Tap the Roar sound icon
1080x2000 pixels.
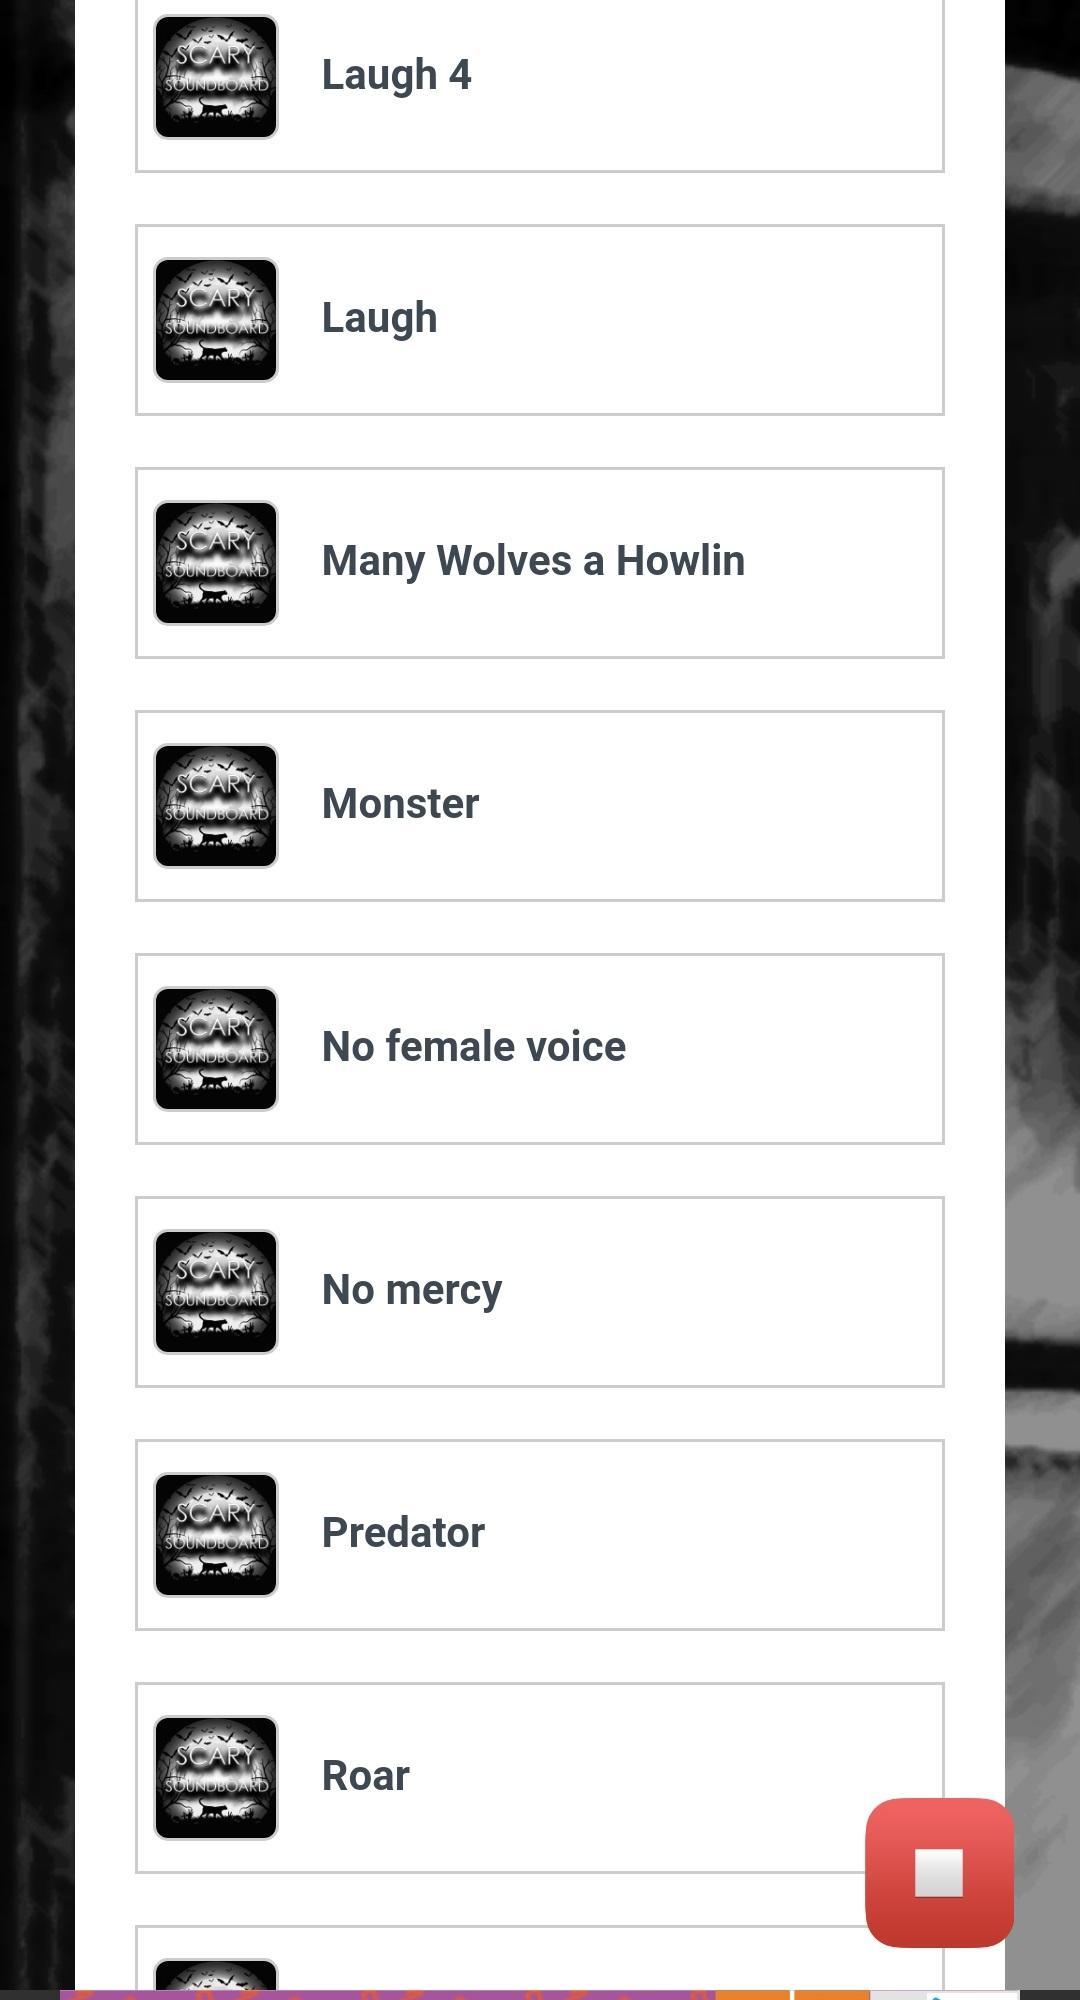click(216, 1778)
